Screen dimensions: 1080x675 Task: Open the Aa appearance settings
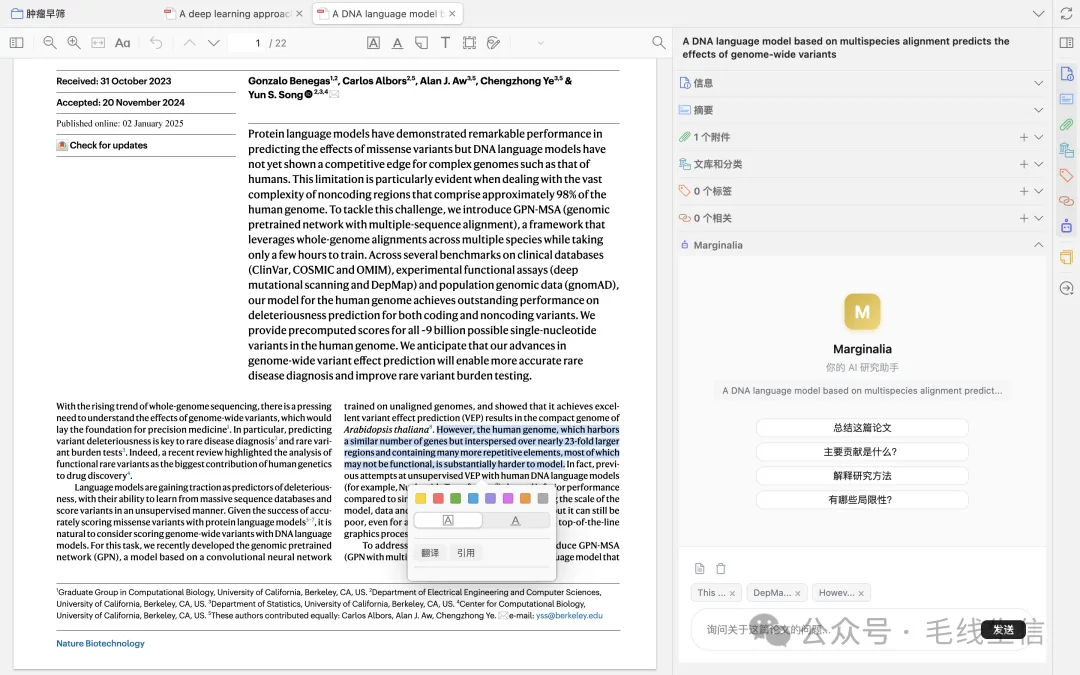click(123, 43)
